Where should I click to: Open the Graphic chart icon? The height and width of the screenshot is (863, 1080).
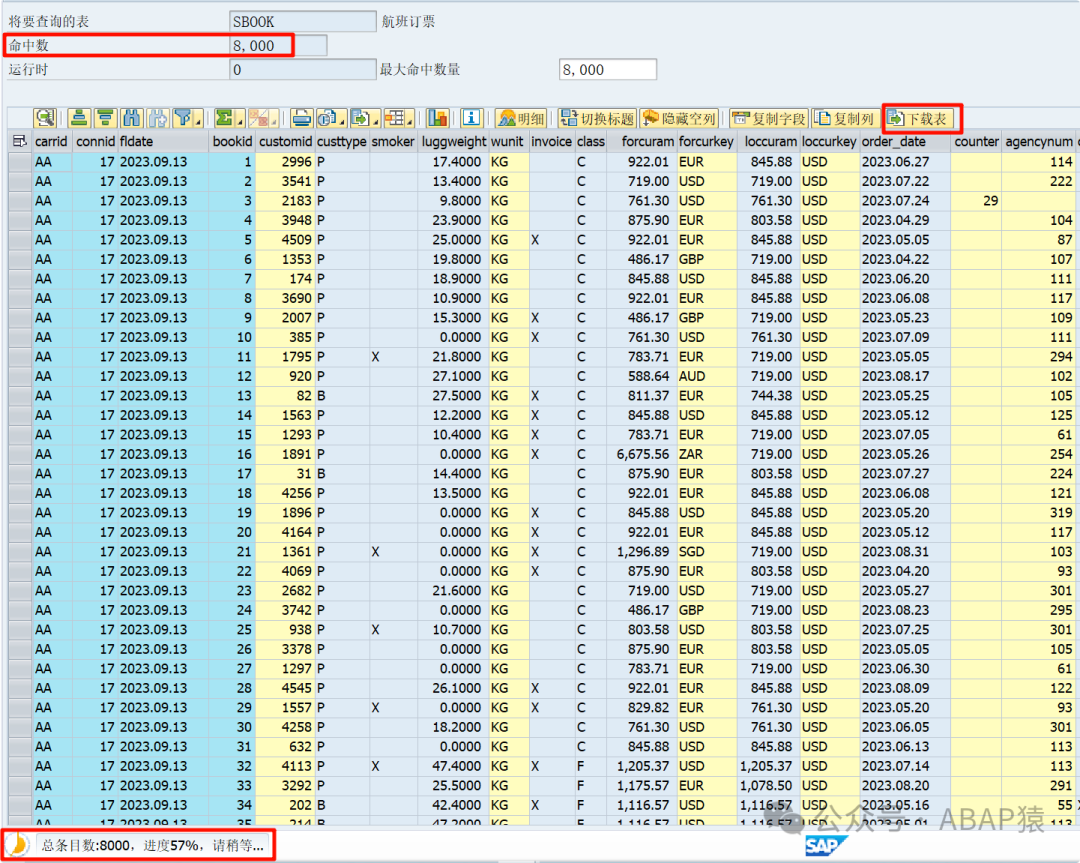[437, 118]
